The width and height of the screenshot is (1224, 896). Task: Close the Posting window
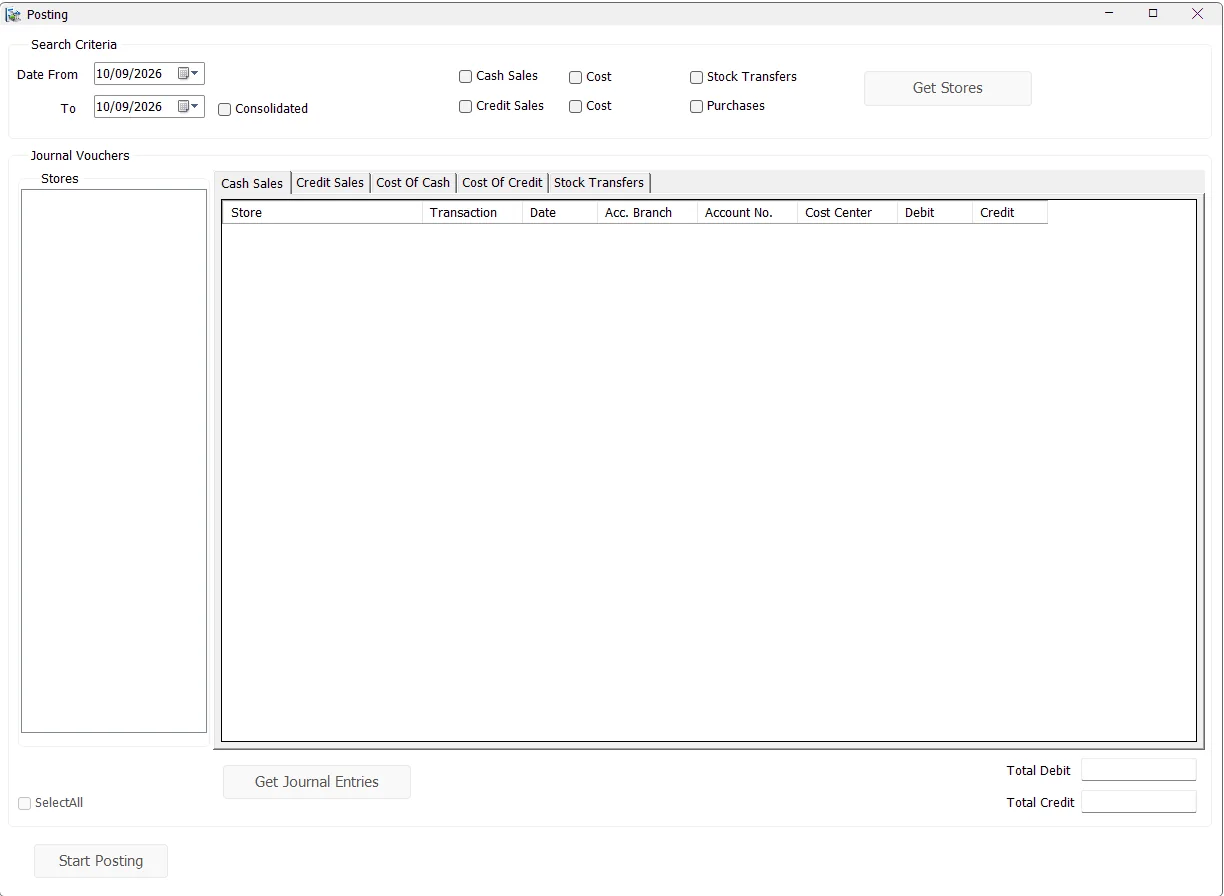[x=1197, y=14]
